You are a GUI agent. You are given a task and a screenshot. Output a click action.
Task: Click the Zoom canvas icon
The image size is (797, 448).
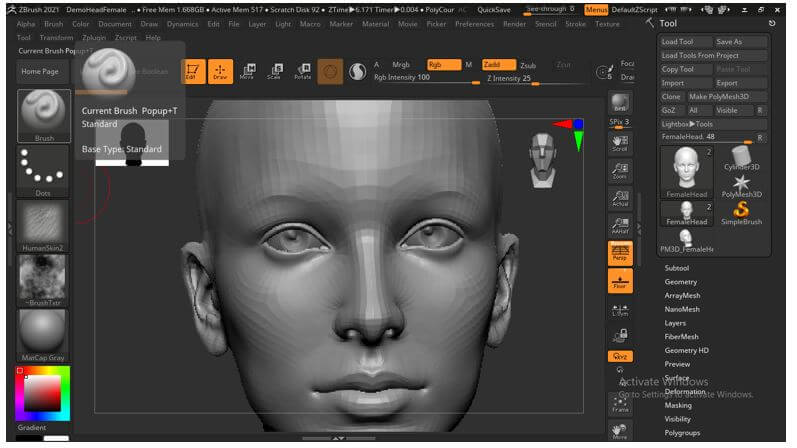coord(620,171)
